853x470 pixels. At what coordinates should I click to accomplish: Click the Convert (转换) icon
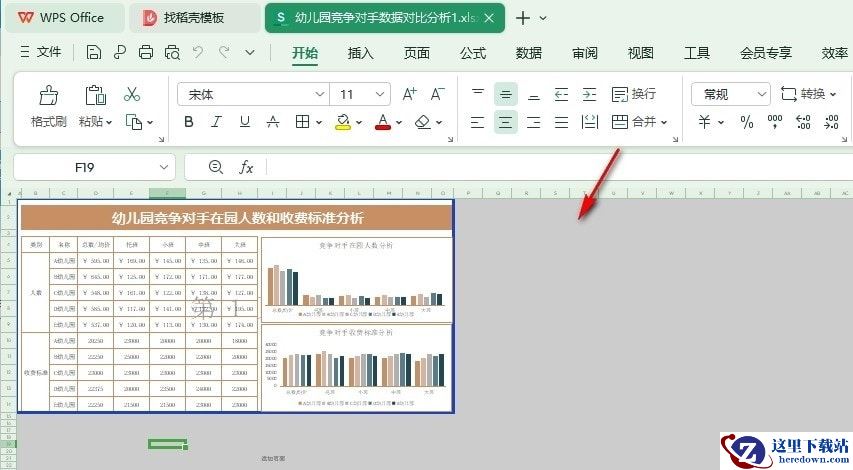click(789, 94)
